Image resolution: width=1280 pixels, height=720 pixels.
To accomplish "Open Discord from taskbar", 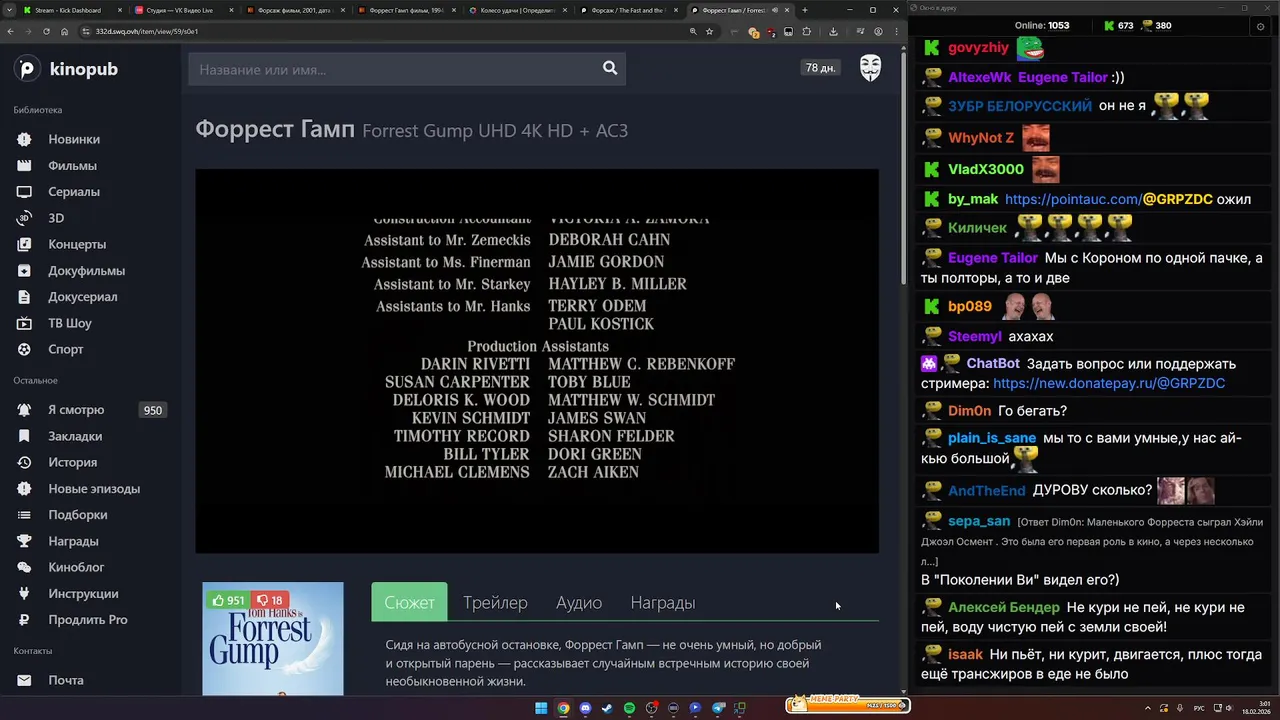I will (x=585, y=708).
